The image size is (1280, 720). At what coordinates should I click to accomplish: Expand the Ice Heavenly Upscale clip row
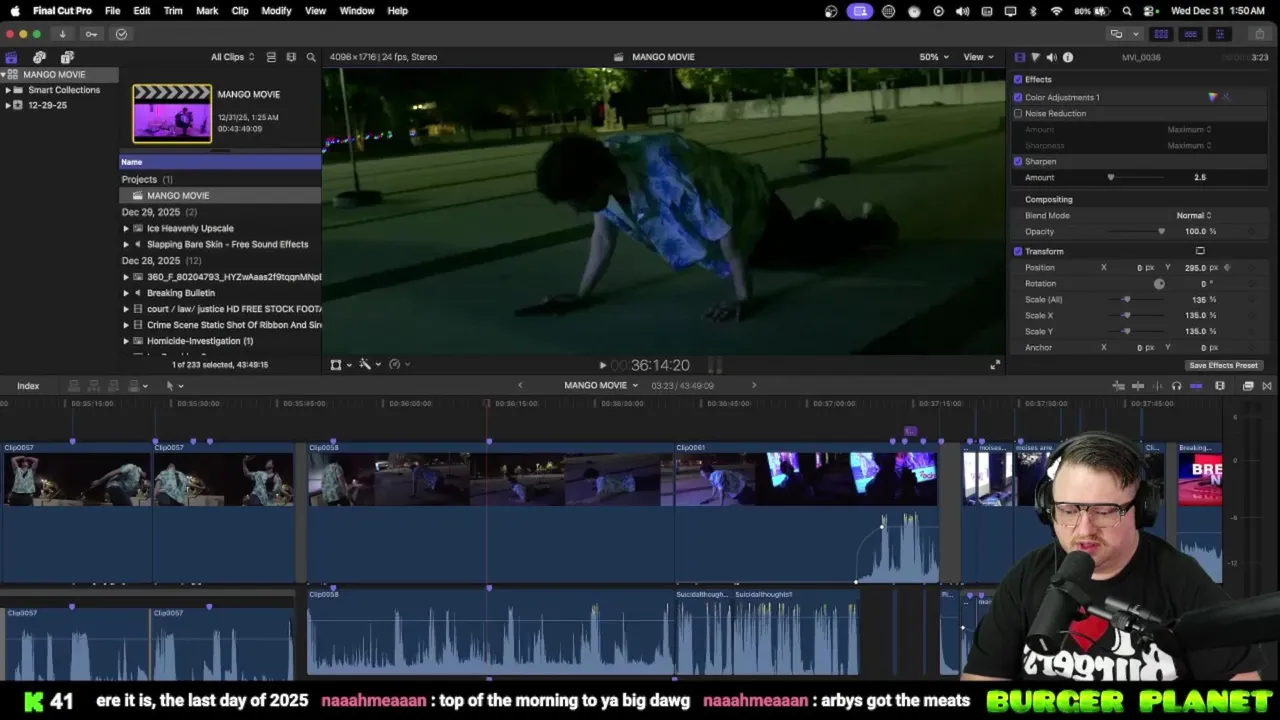(x=126, y=229)
